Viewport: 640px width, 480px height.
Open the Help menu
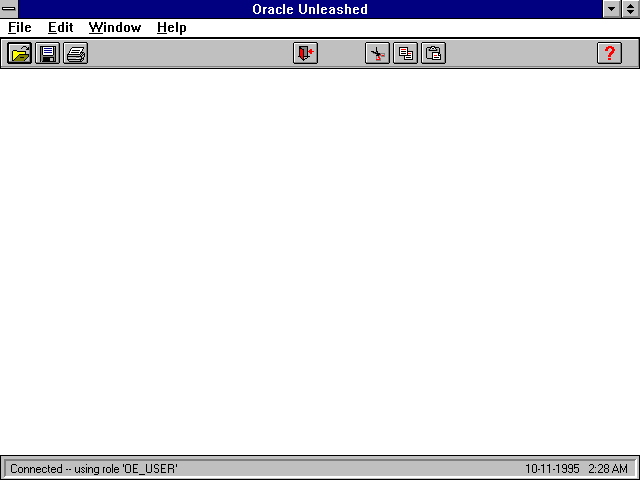[171, 28]
